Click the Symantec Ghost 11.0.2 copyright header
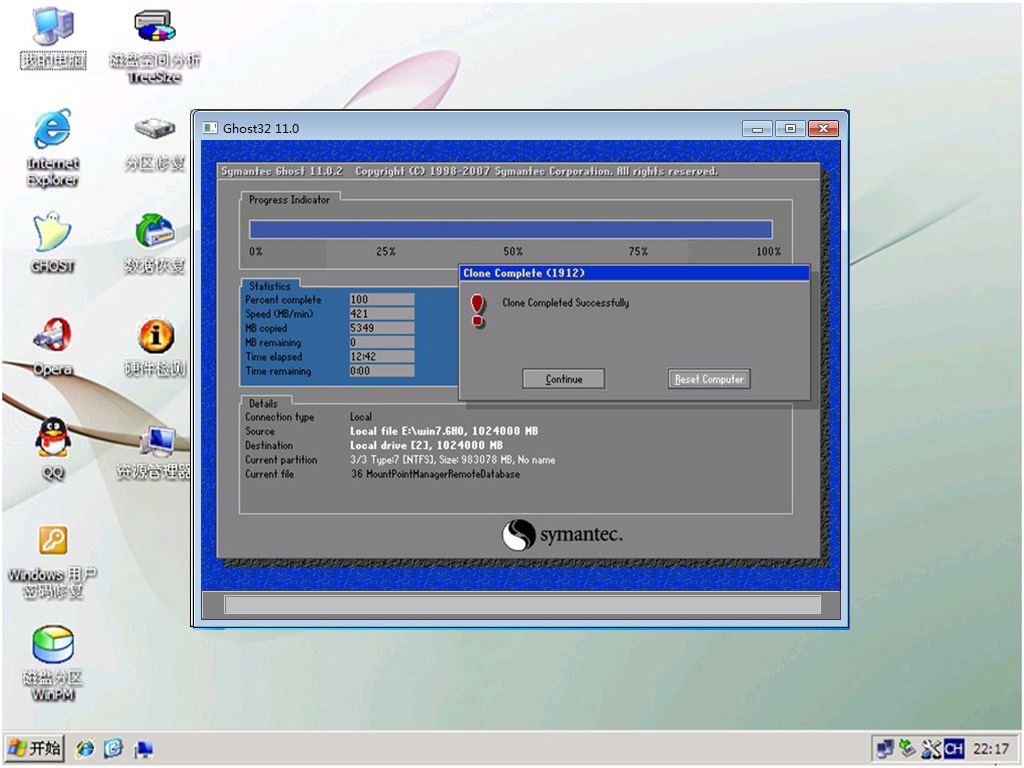The height and width of the screenshot is (768, 1024). (x=470, y=171)
